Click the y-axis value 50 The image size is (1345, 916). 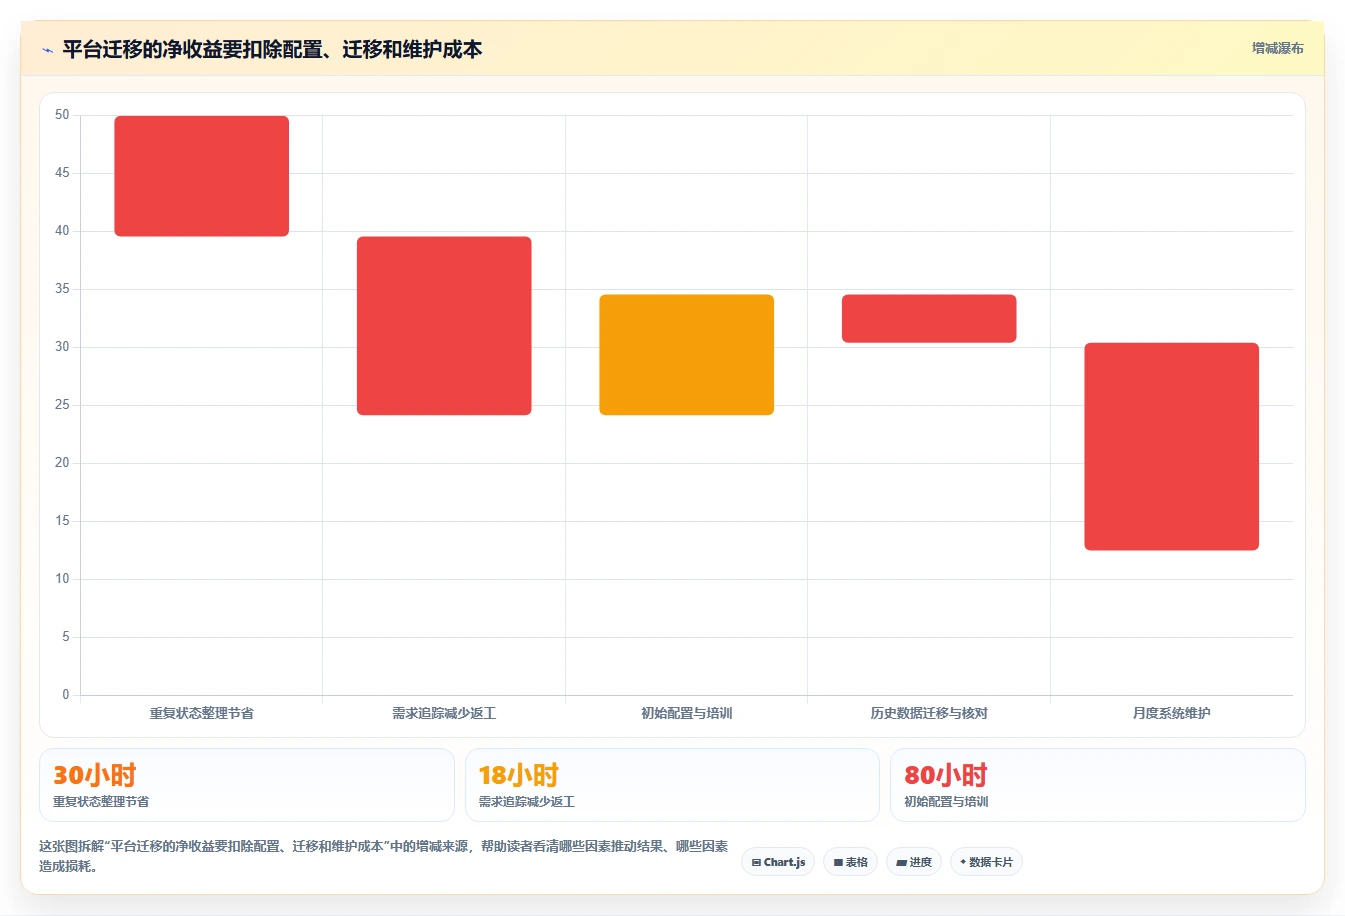click(63, 115)
